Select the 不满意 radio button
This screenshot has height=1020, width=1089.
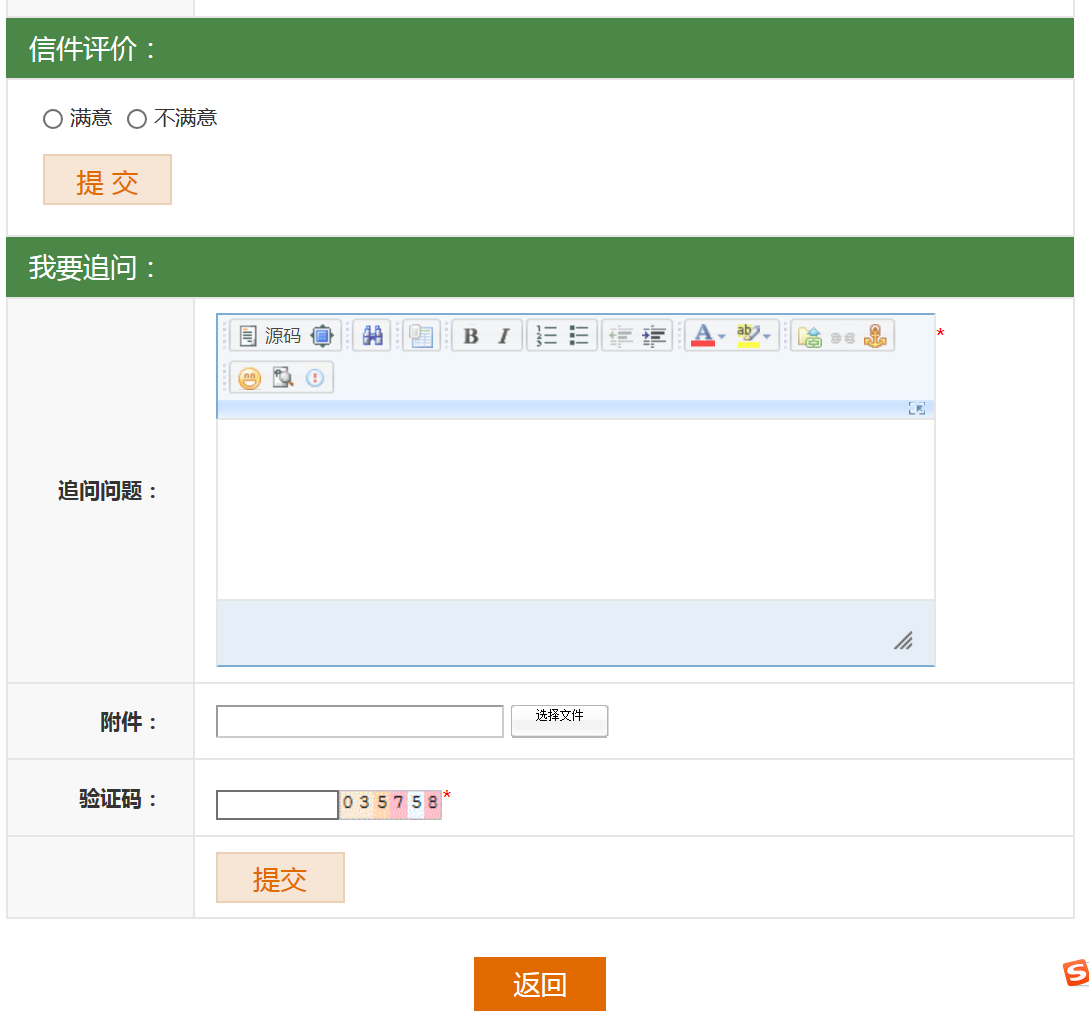[x=137, y=119]
